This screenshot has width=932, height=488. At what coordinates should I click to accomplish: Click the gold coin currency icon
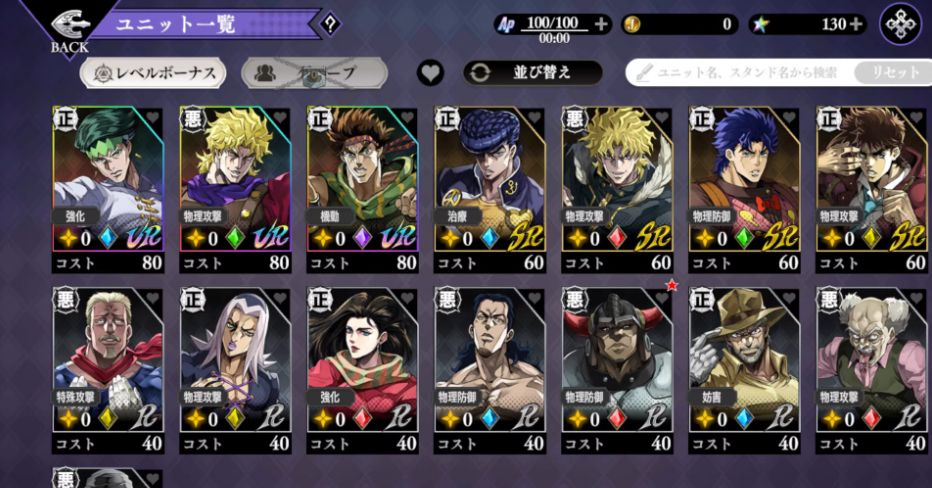(x=632, y=24)
